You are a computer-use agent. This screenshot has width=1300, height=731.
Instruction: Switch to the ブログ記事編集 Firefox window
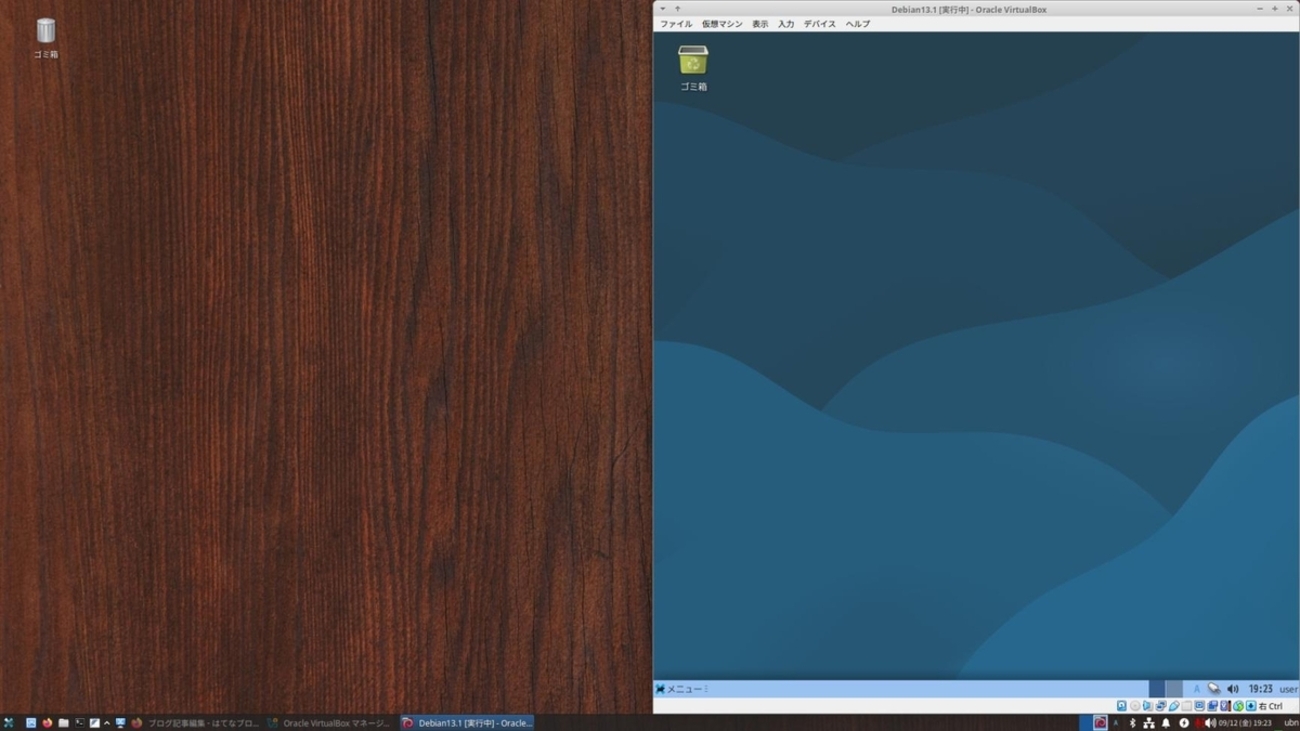pyautogui.click(x=195, y=723)
